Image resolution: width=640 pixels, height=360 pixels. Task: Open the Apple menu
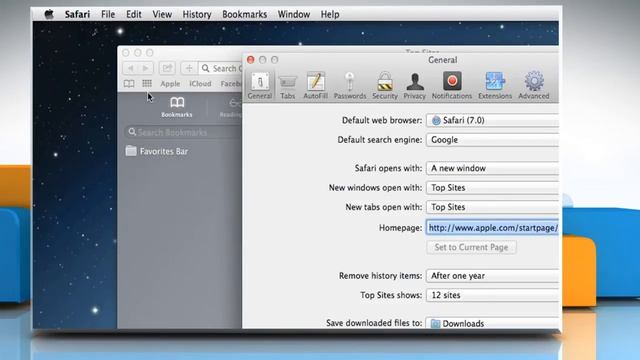[x=49, y=15]
